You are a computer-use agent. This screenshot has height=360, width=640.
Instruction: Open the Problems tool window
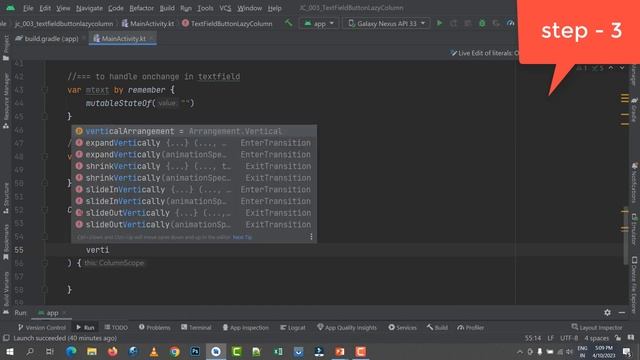[154, 327]
